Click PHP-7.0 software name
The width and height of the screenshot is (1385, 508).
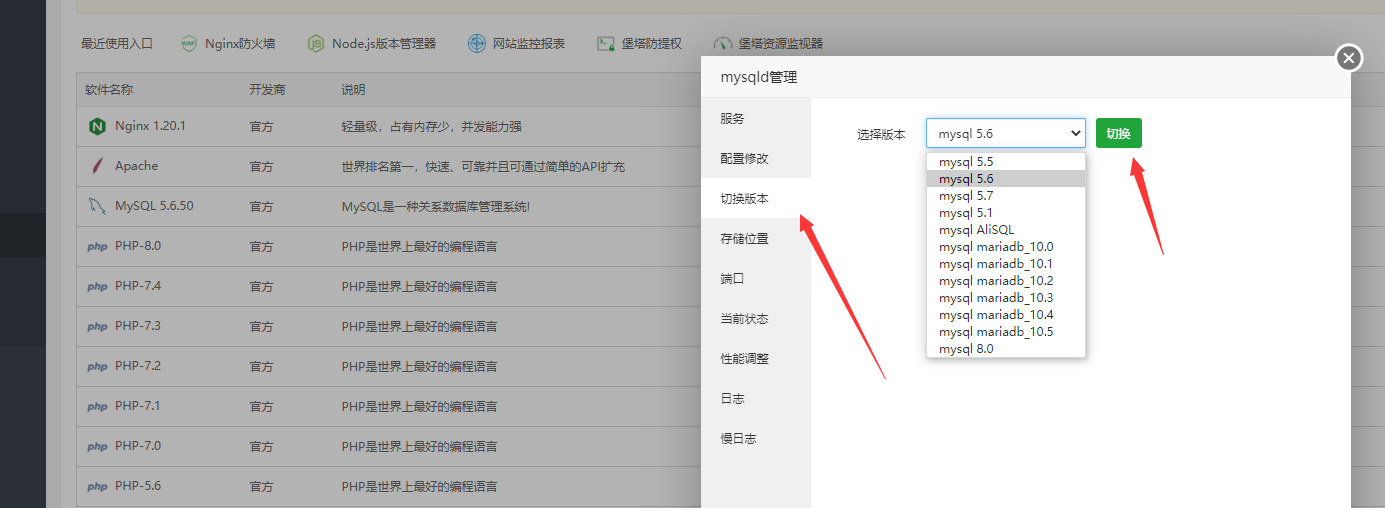pyautogui.click(x=138, y=446)
